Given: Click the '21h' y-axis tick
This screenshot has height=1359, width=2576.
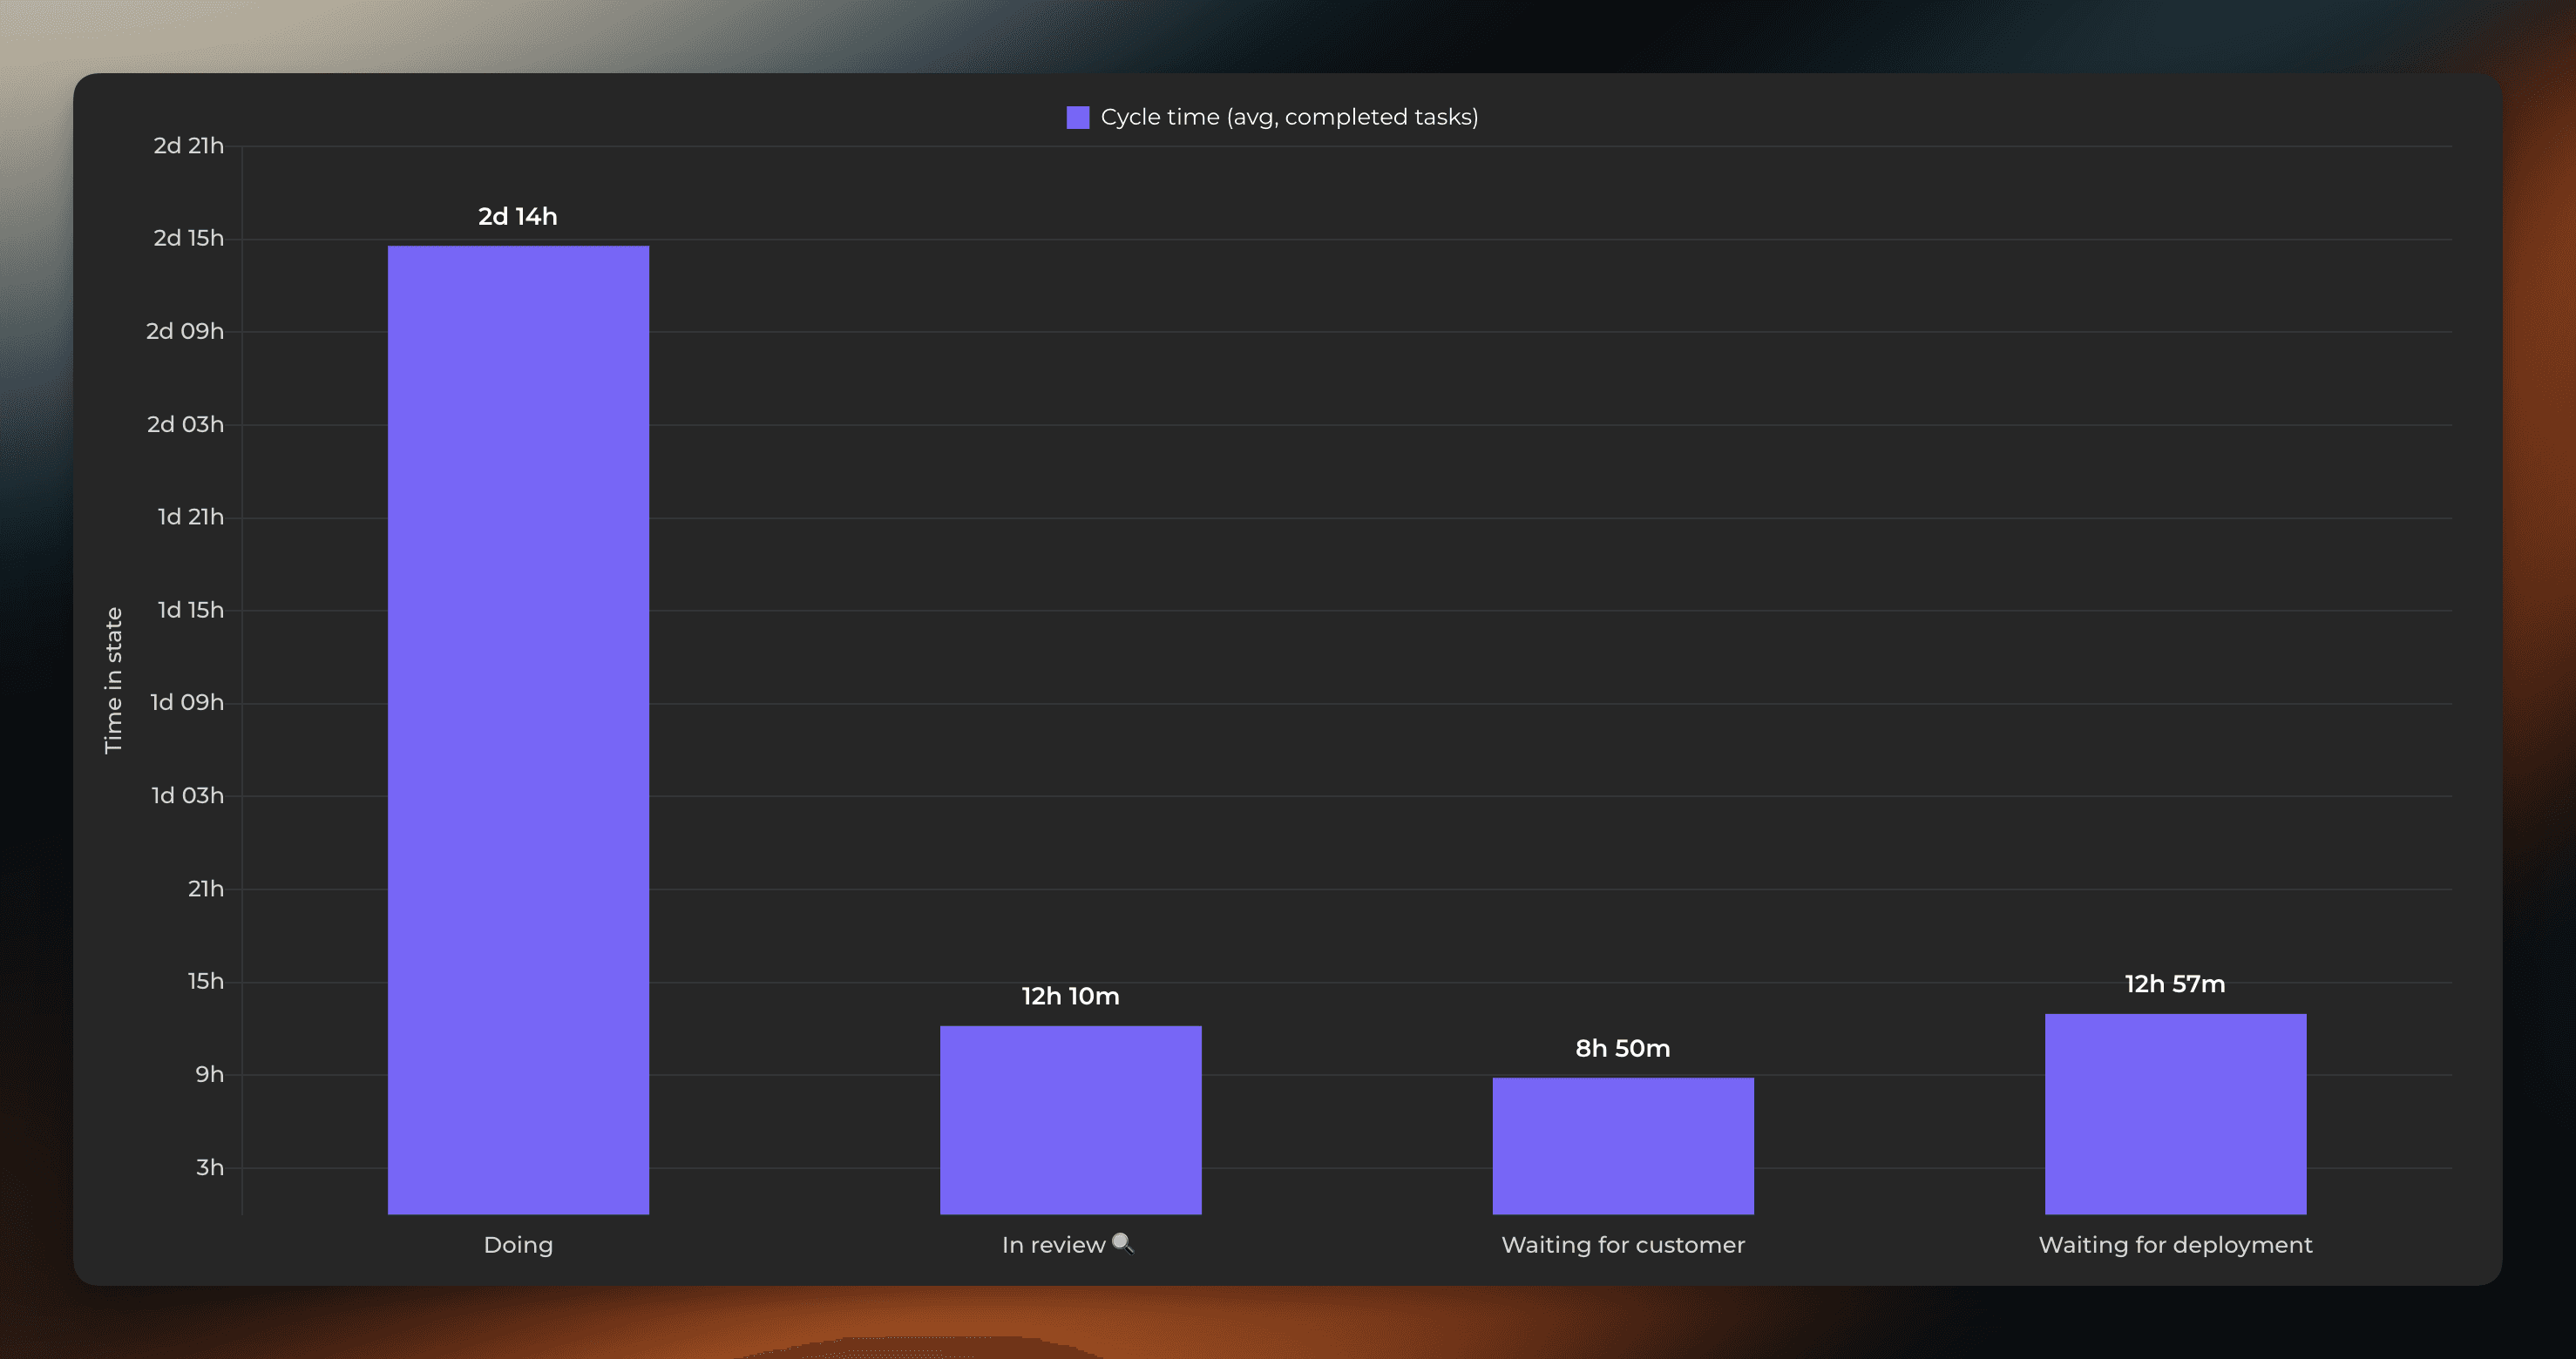Looking at the screenshot, I should 206,889.
